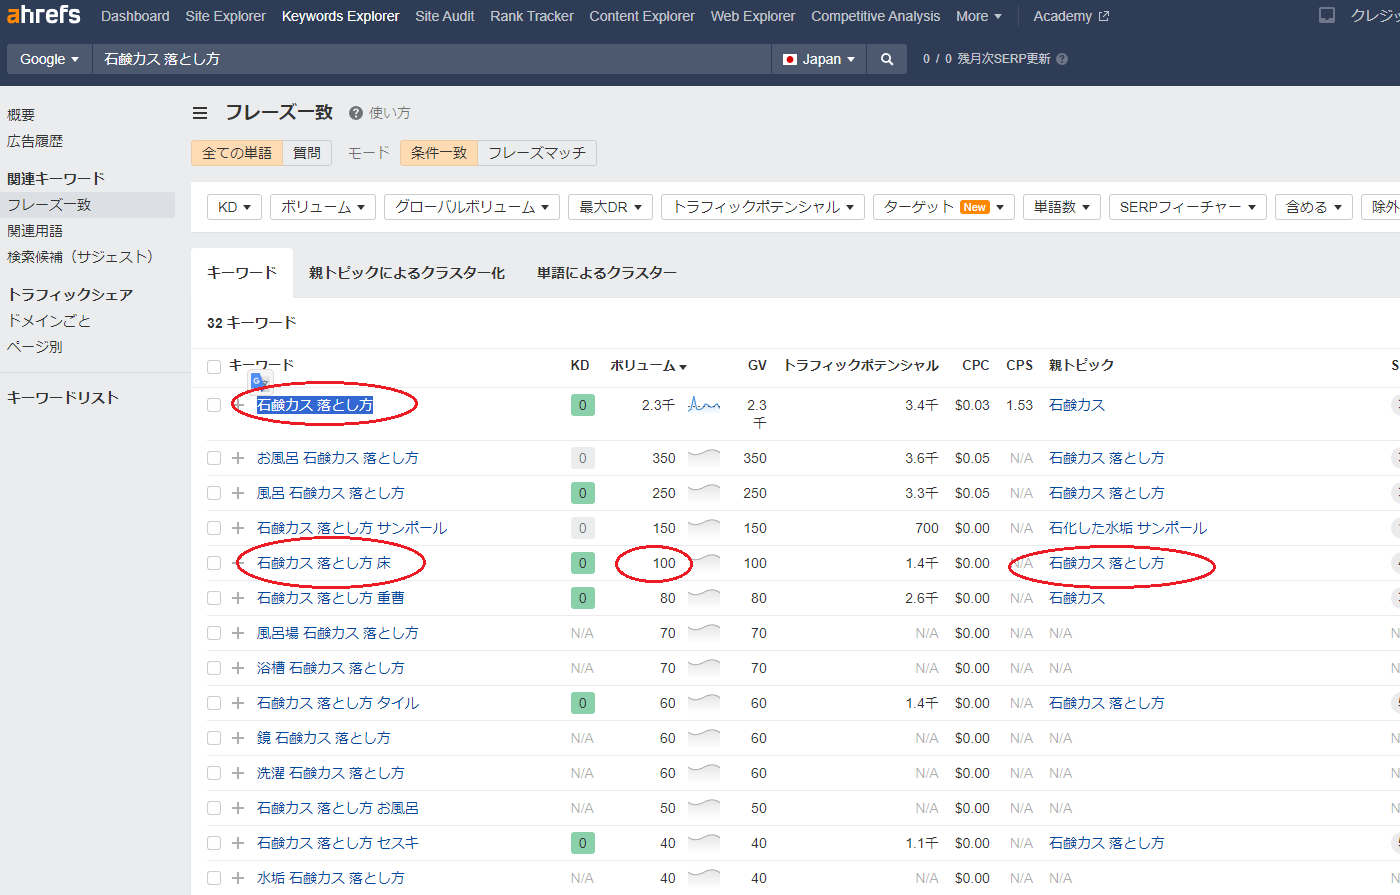Switch to 親トピックによるクラスター化 tab
Image resolution: width=1400 pixels, height=895 pixels.
(406, 273)
